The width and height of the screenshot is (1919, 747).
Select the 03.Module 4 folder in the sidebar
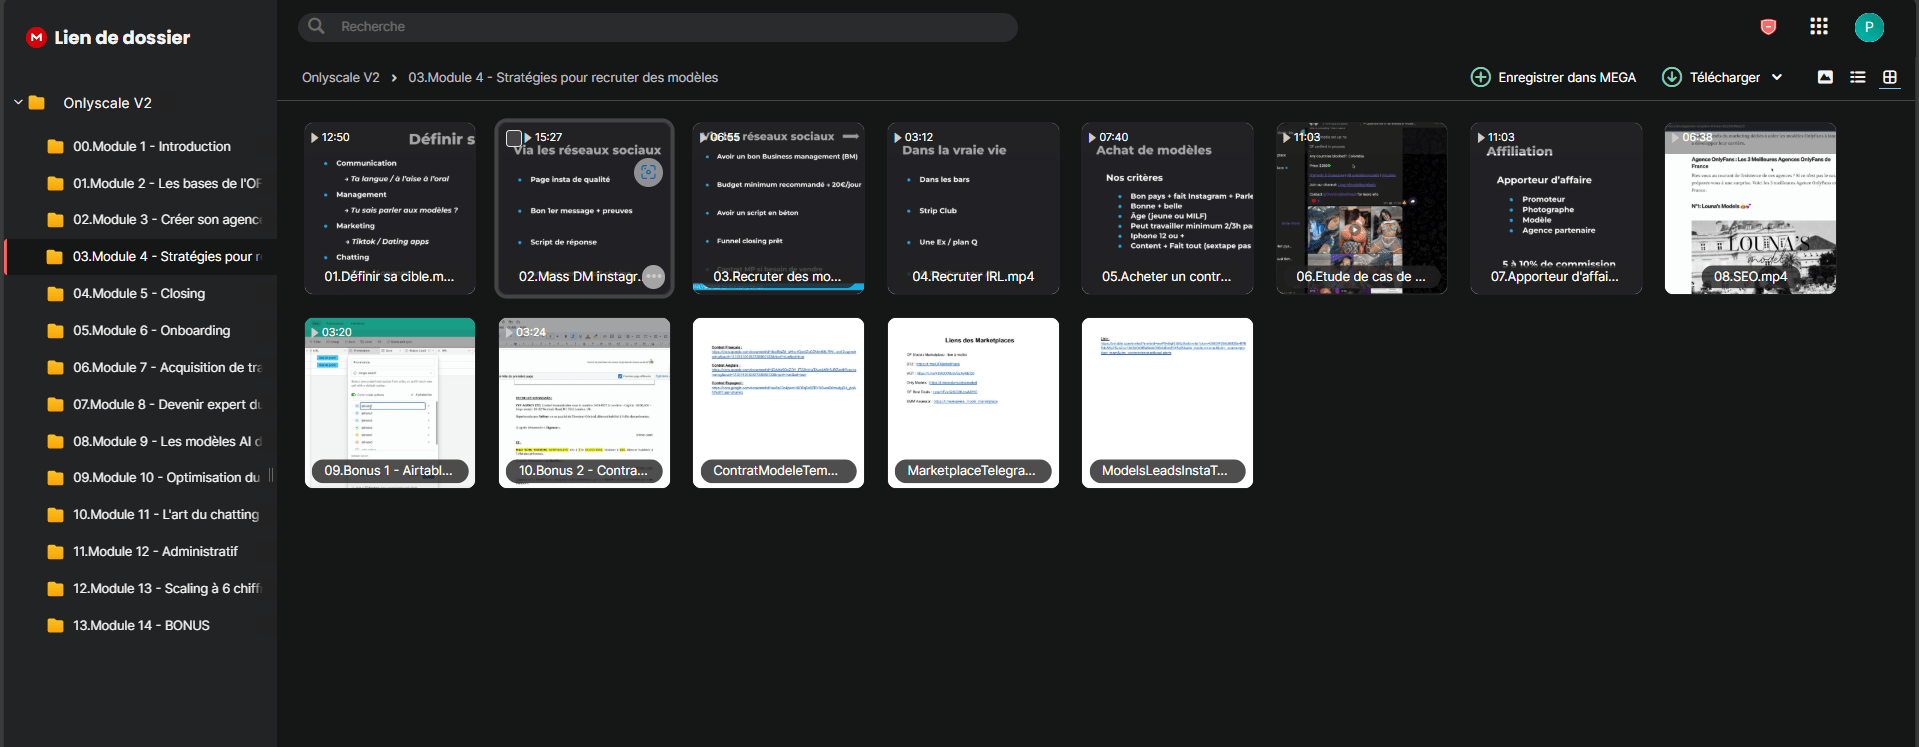pyautogui.click(x=141, y=256)
